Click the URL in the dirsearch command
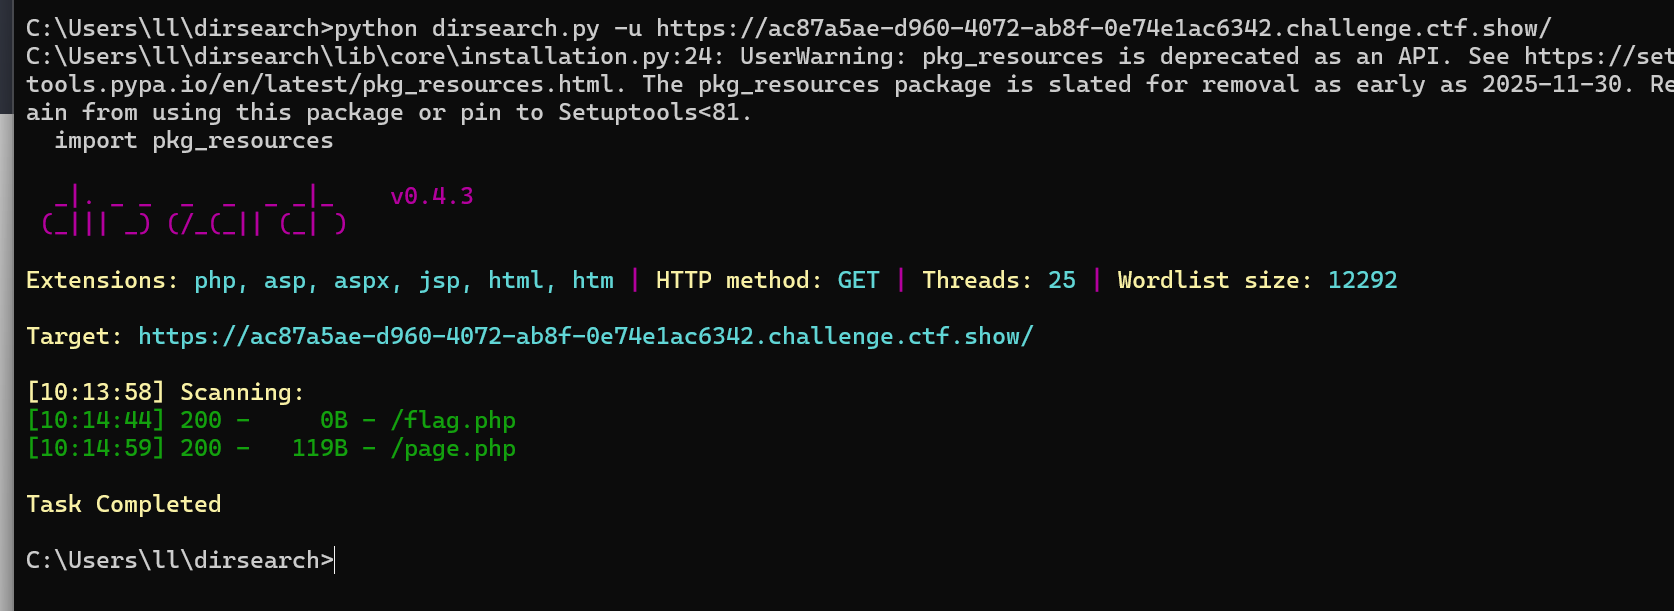The width and height of the screenshot is (1674, 611). (x=1104, y=28)
